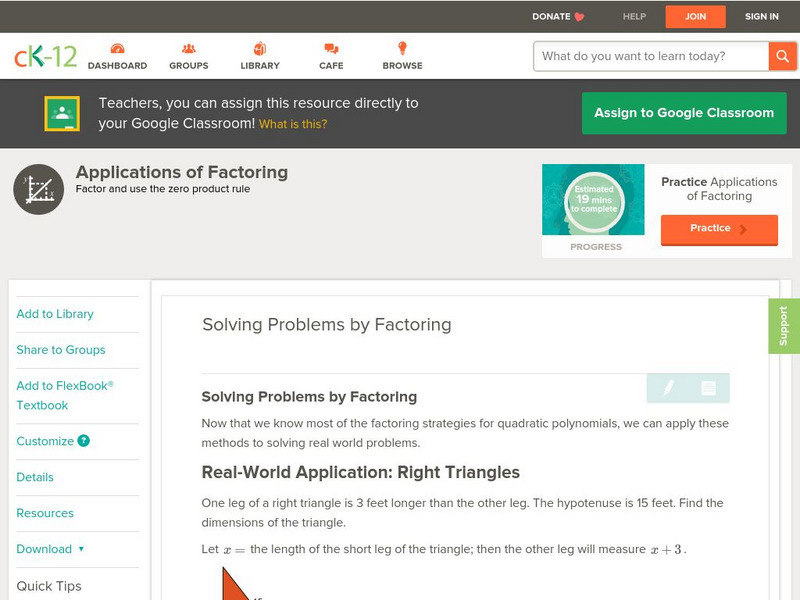This screenshot has height=600, width=800.
Task: Click the search input field
Action: (x=651, y=56)
